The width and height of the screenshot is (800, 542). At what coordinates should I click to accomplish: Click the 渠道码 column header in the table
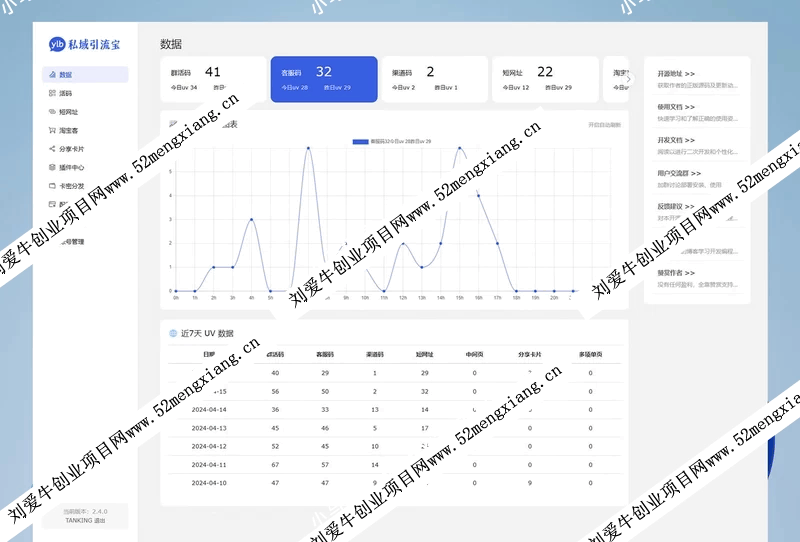(x=374, y=354)
